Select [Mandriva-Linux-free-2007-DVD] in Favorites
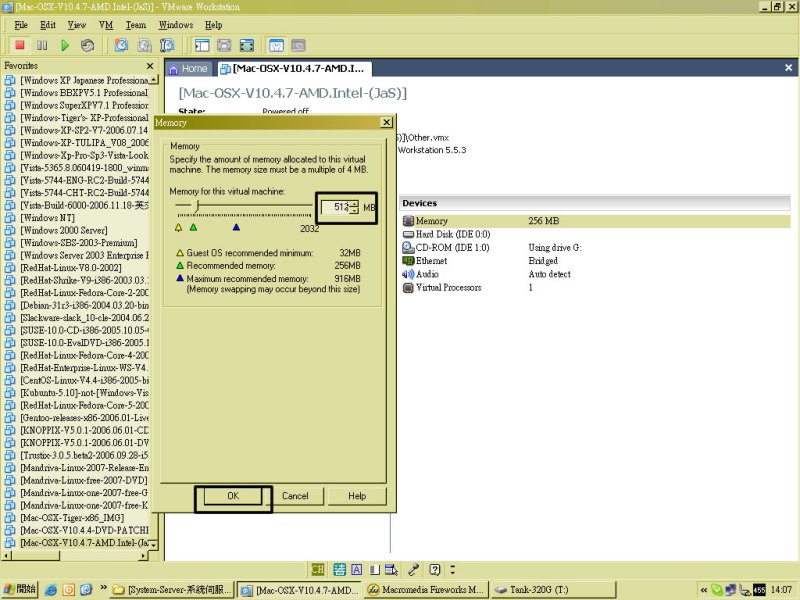Screen dimensions: 800x600 coord(84,480)
